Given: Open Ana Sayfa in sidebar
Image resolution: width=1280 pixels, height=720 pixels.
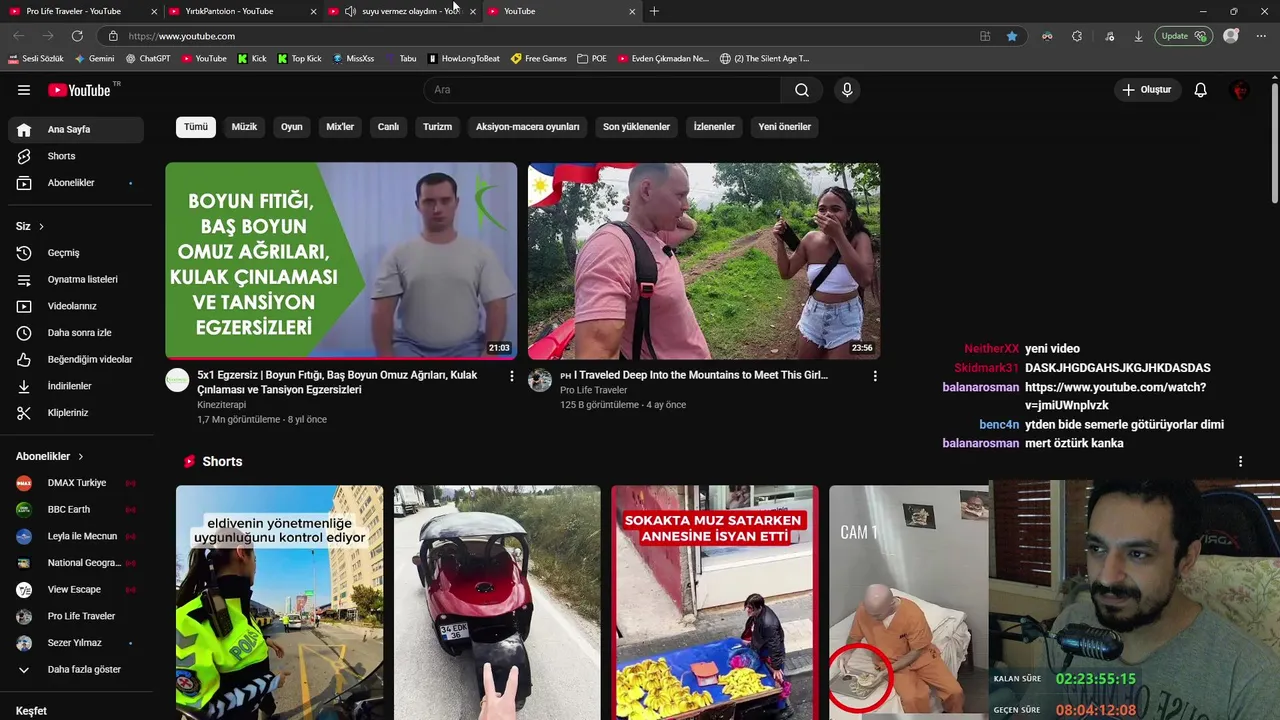Looking at the screenshot, I should point(76,130).
